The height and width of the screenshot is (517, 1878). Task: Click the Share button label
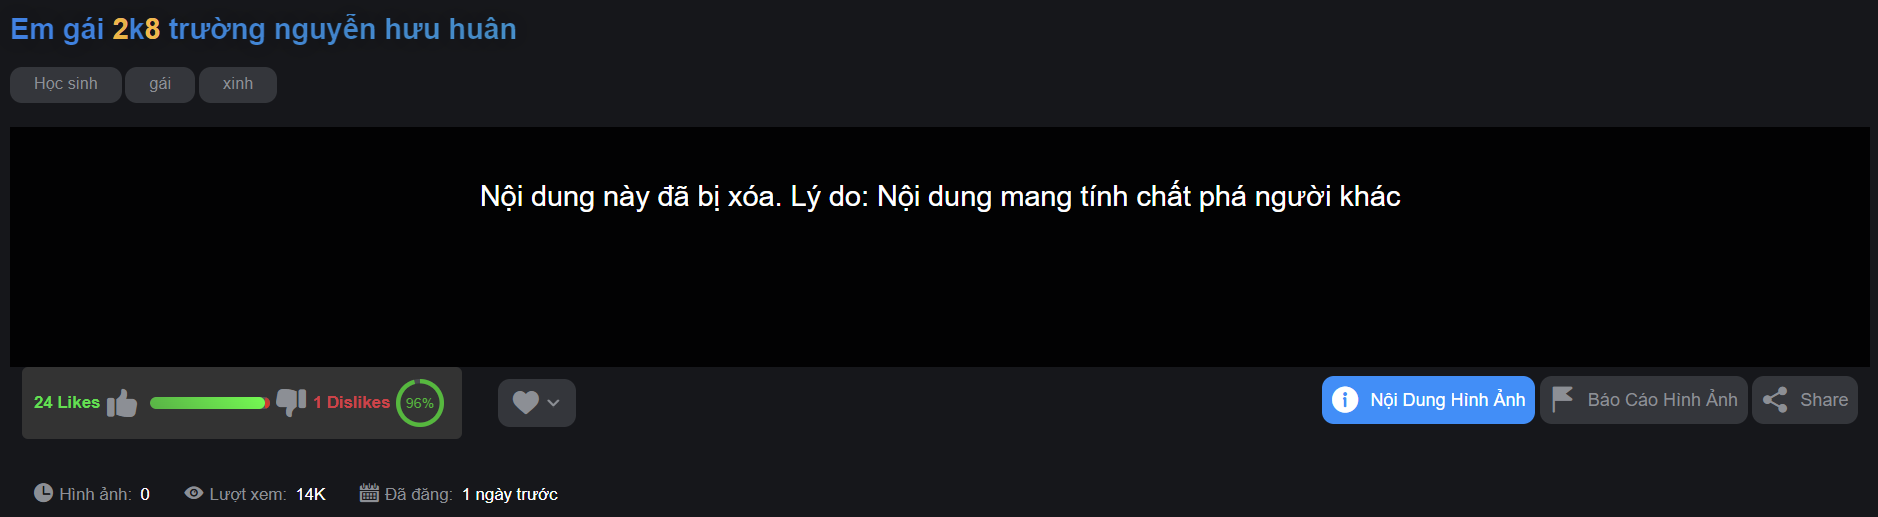[x=1824, y=400]
